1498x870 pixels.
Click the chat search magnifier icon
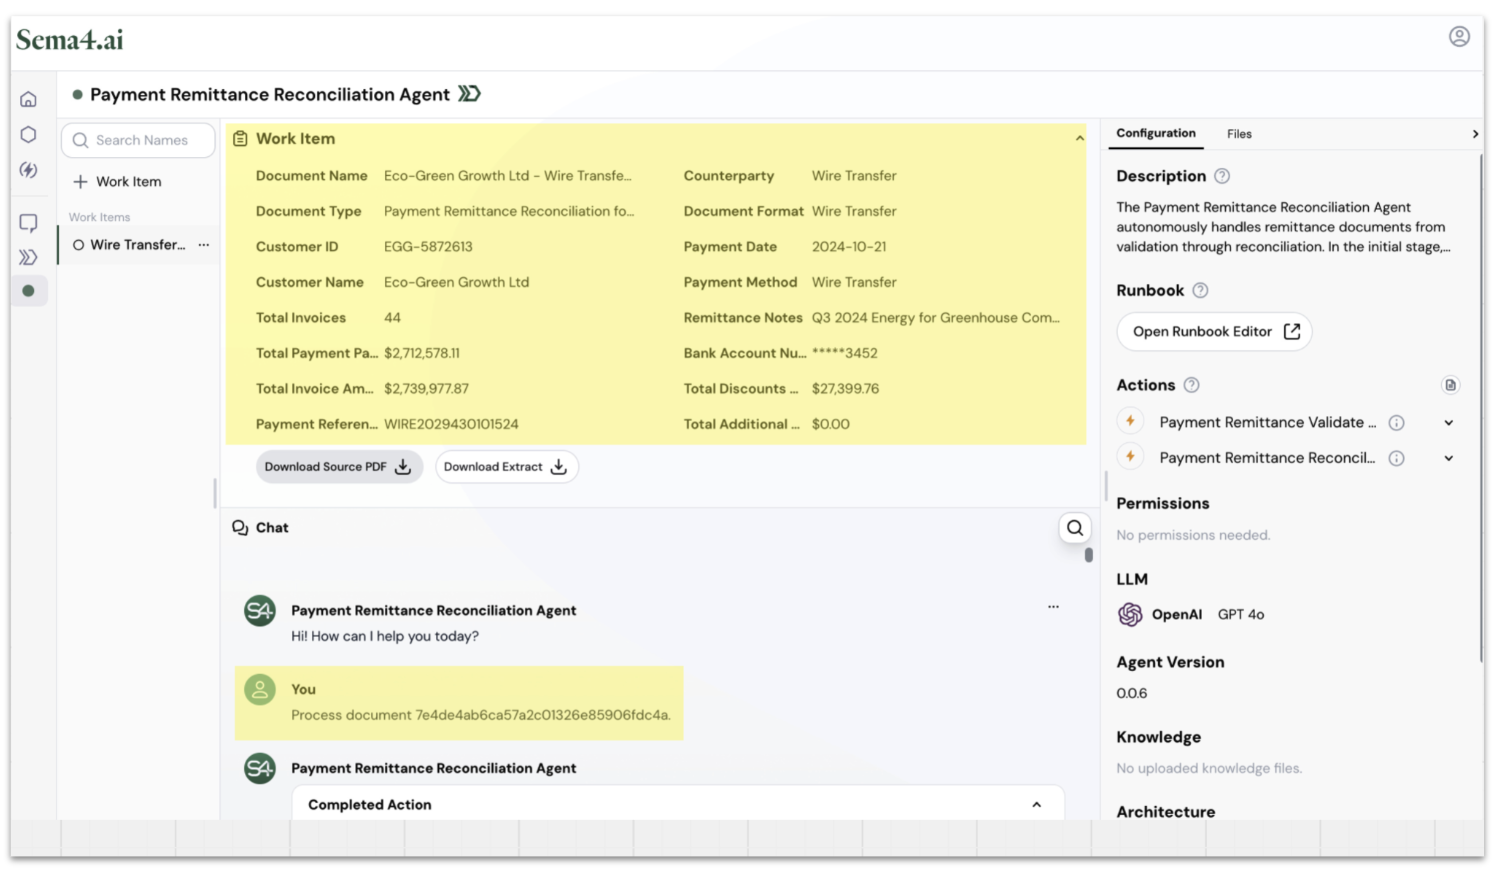point(1075,528)
